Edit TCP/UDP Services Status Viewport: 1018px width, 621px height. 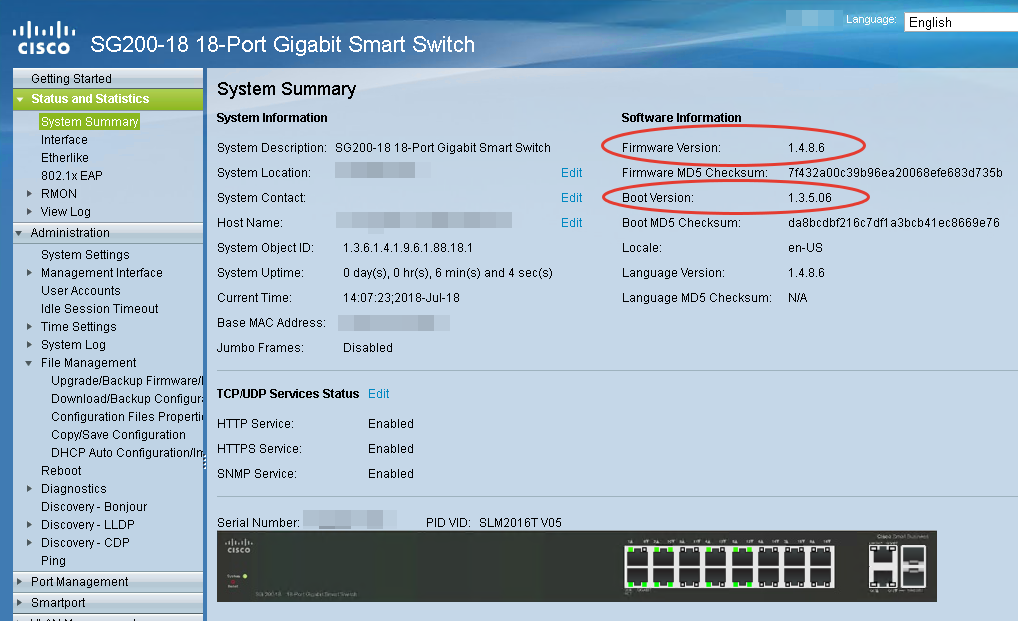coord(378,394)
